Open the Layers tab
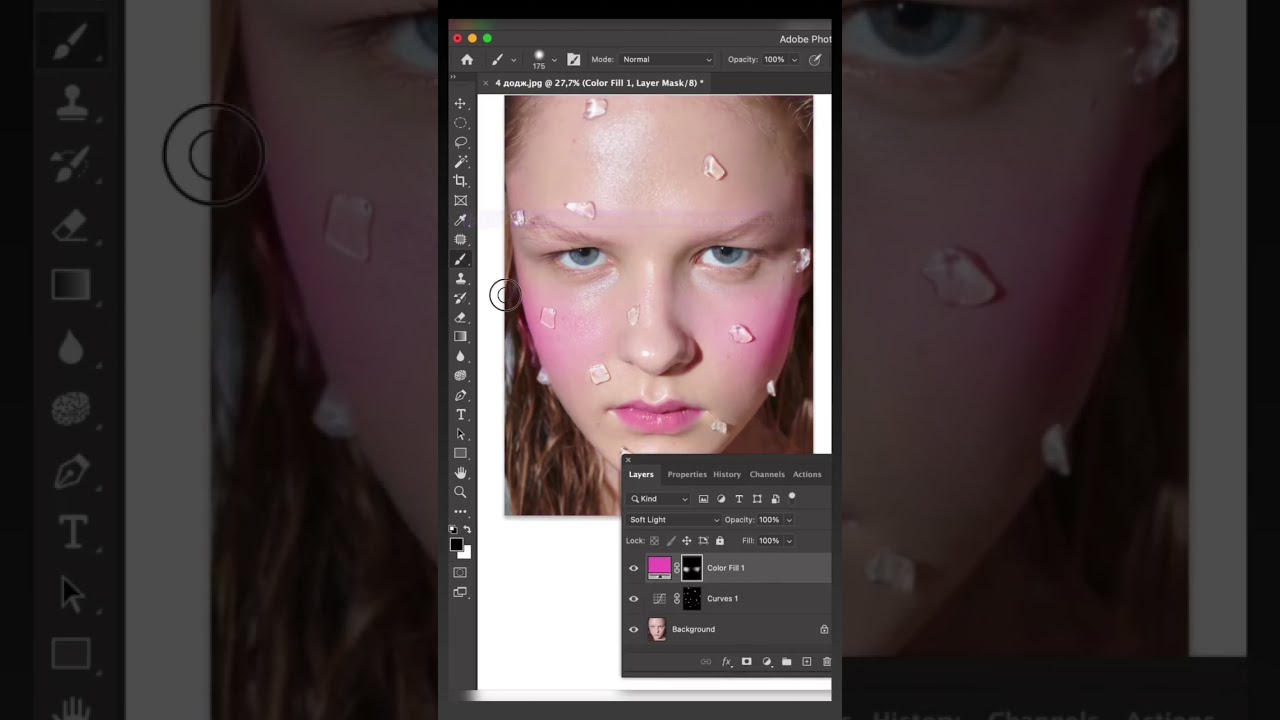 click(641, 475)
